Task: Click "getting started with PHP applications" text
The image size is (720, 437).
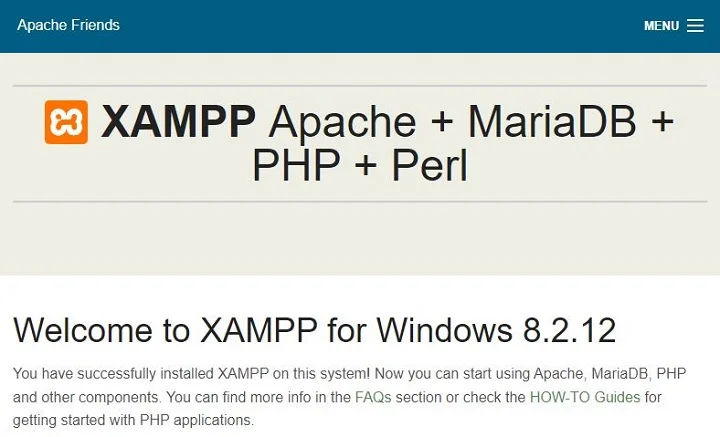Action: coord(133,420)
